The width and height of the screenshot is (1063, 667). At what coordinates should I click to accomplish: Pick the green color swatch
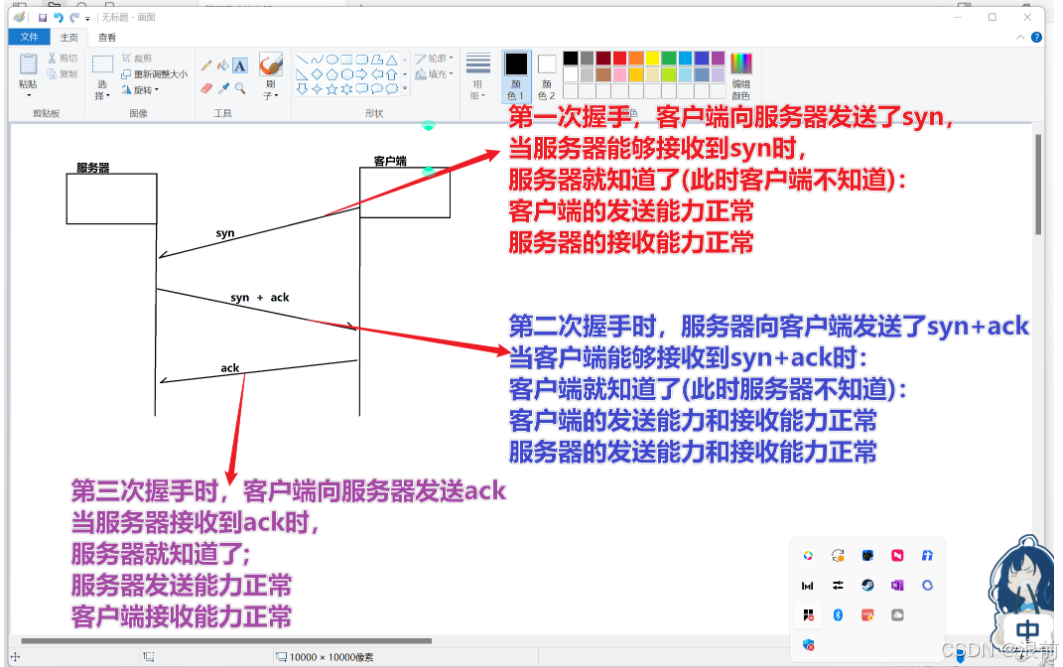668,59
